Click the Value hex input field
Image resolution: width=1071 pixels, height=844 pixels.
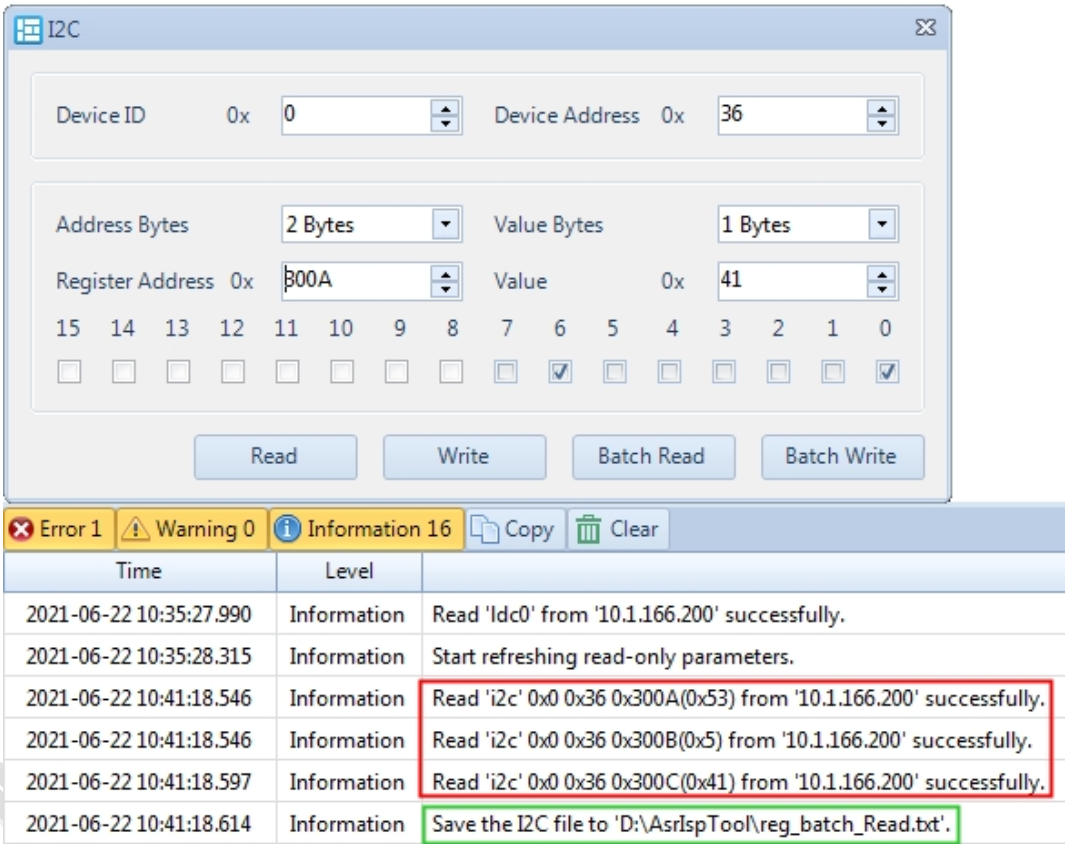pyautogui.click(x=790, y=281)
